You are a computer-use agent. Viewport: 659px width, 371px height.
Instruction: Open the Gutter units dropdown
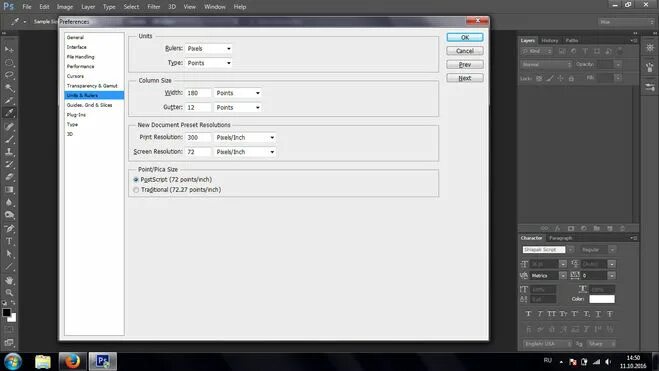coord(237,108)
